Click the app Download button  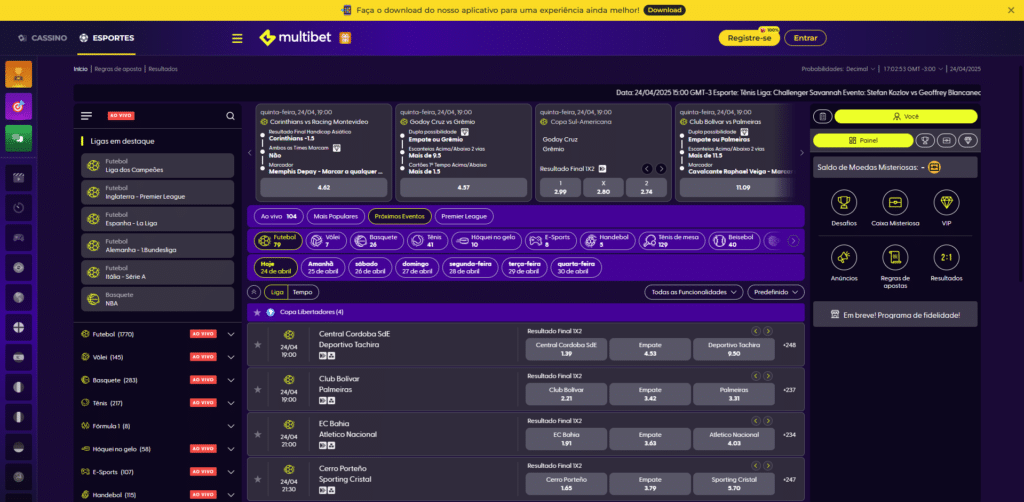coord(664,10)
